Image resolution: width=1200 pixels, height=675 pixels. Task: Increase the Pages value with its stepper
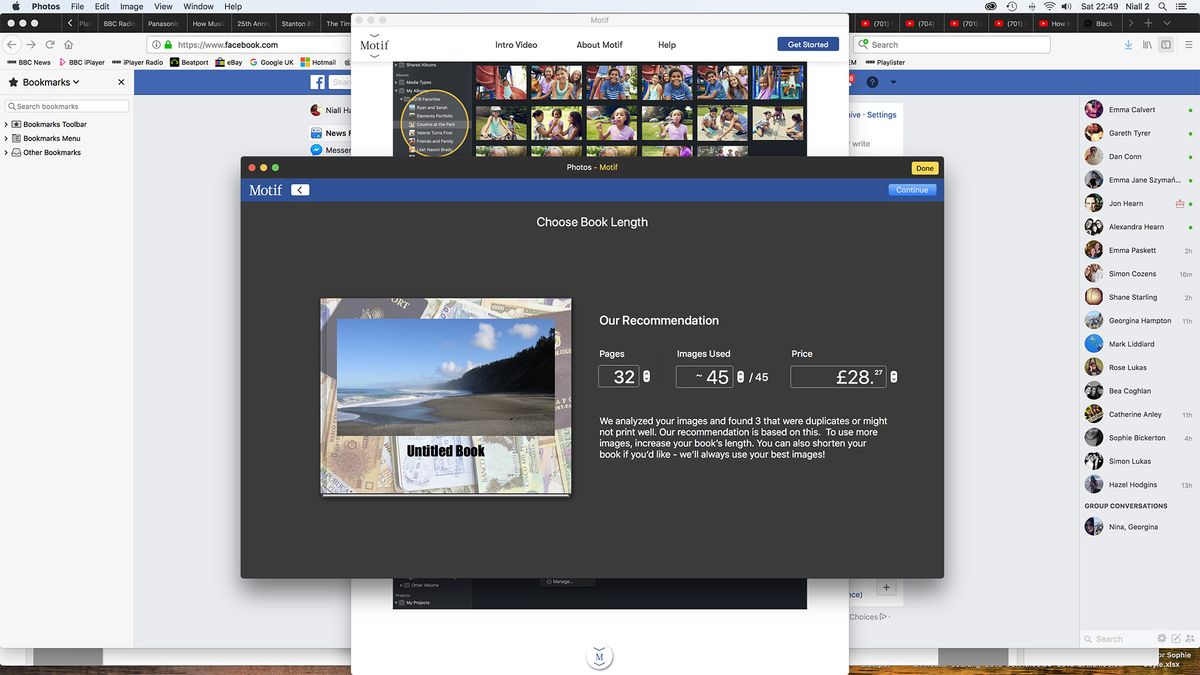click(x=645, y=373)
